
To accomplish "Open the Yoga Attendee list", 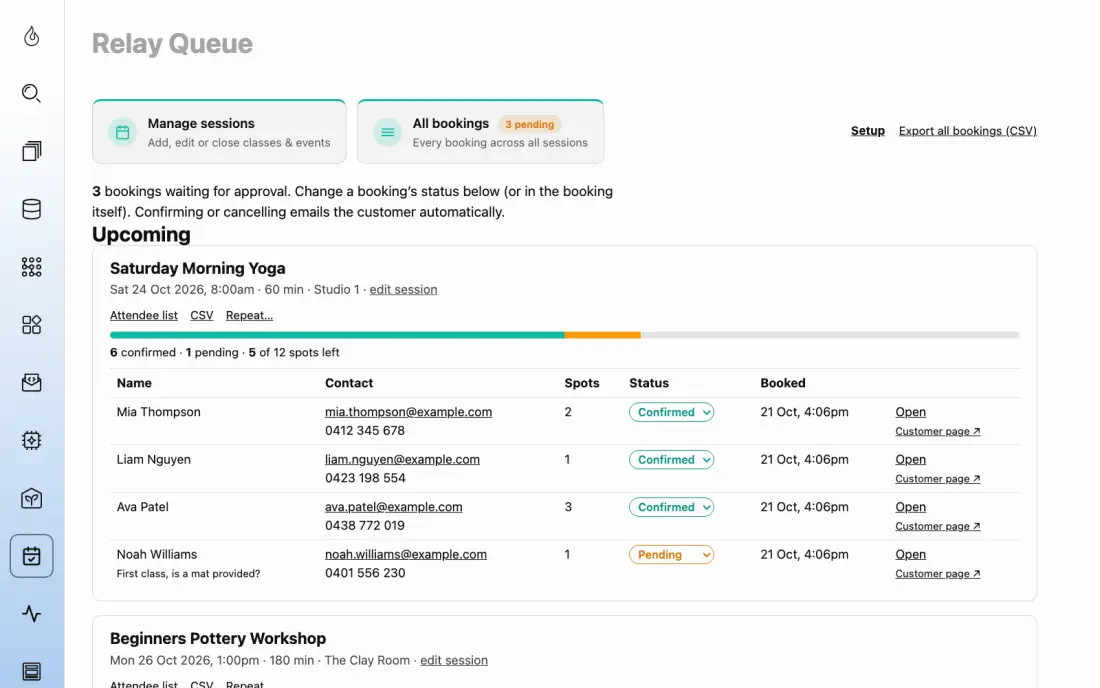I will (144, 315).
